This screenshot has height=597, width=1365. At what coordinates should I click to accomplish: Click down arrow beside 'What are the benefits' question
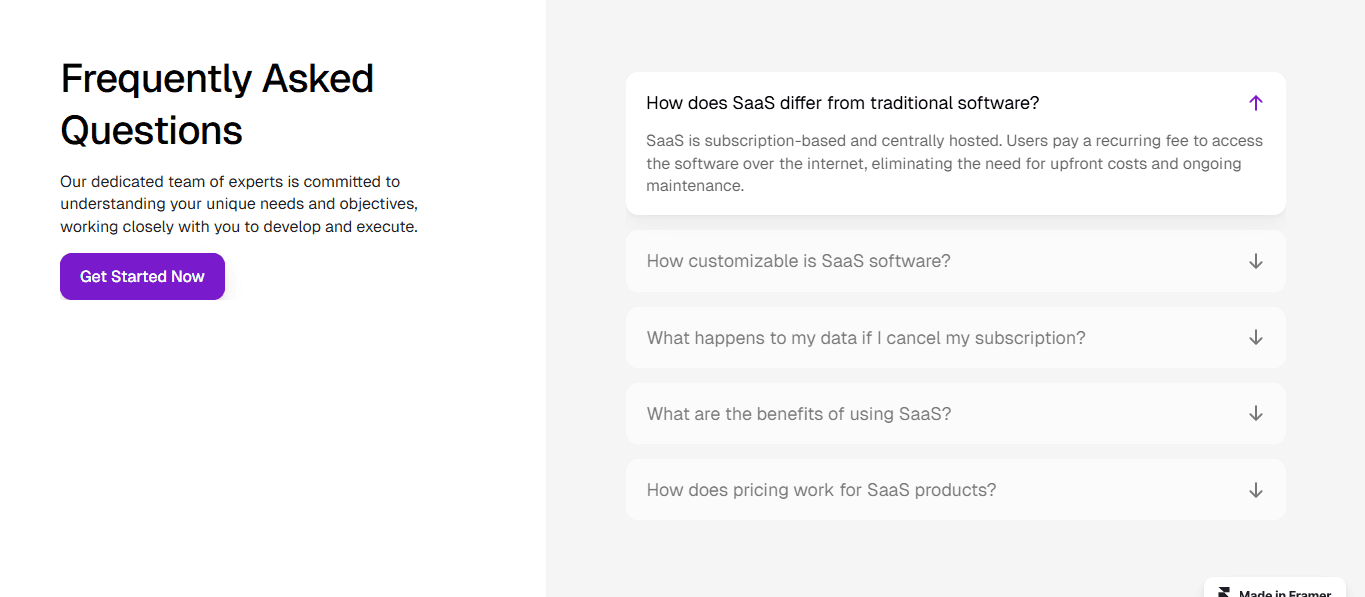pos(1256,414)
